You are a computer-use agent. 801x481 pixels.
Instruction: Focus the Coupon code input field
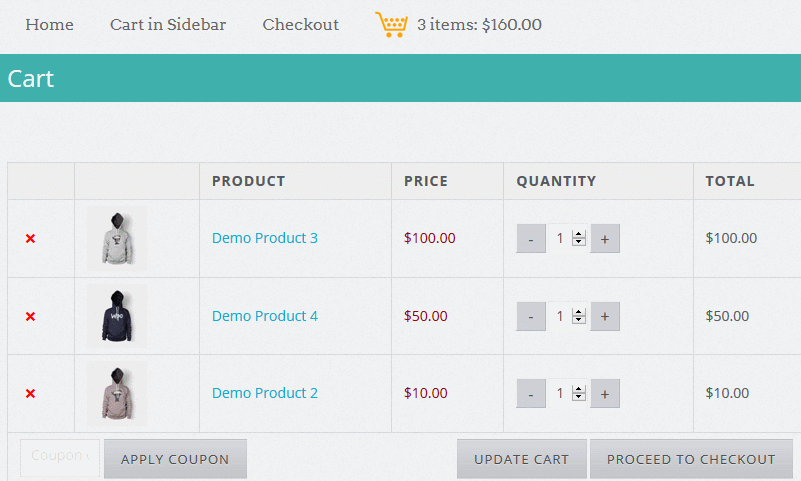[x=60, y=458]
